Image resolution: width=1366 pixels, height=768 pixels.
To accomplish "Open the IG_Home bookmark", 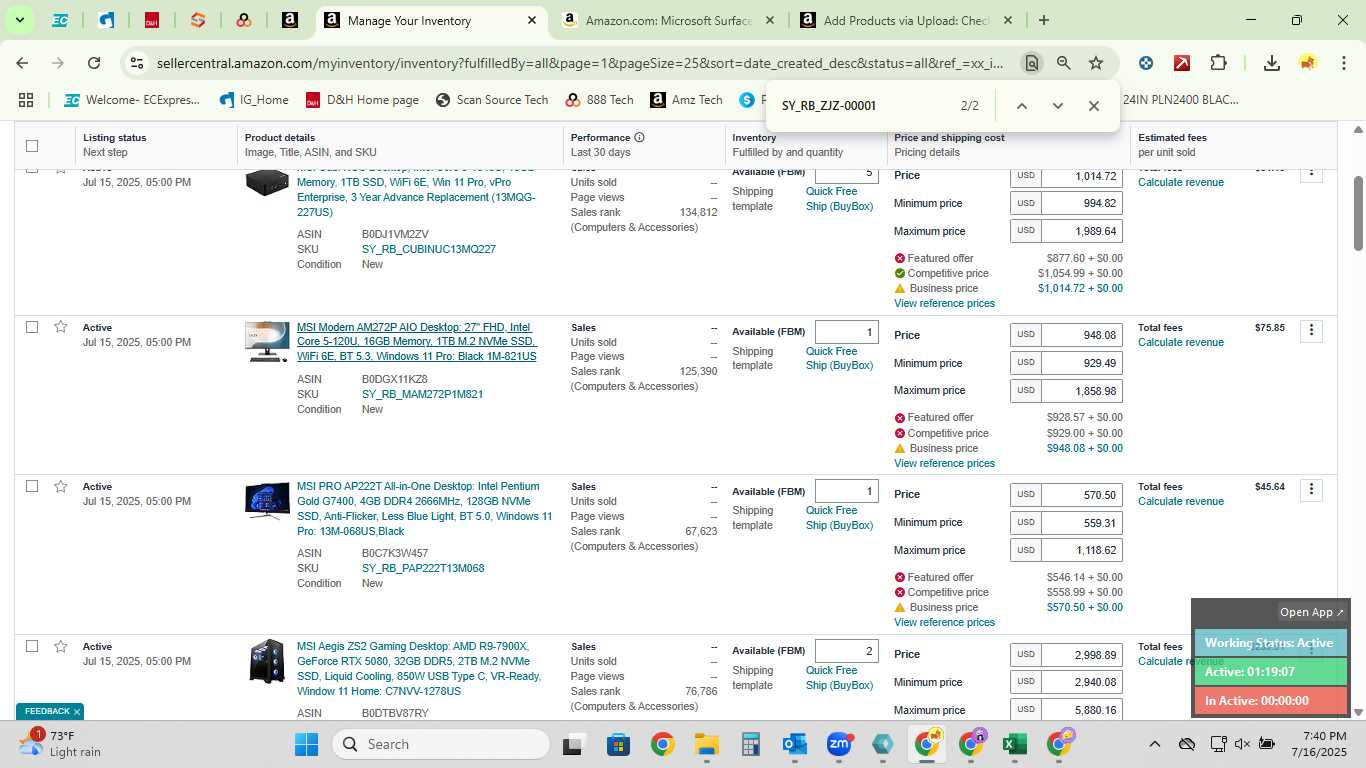I will [x=254, y=100].
